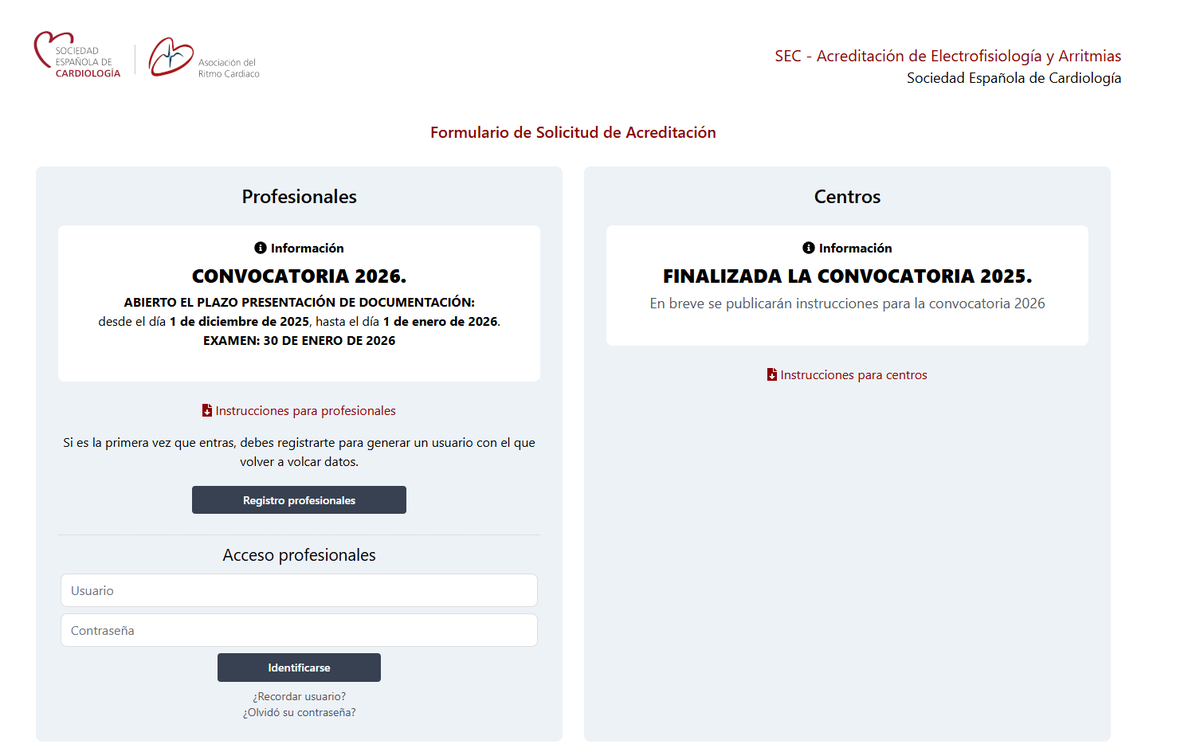
Task: Open Instrucciones para profesionales link
Action: (x=305, y=411)
